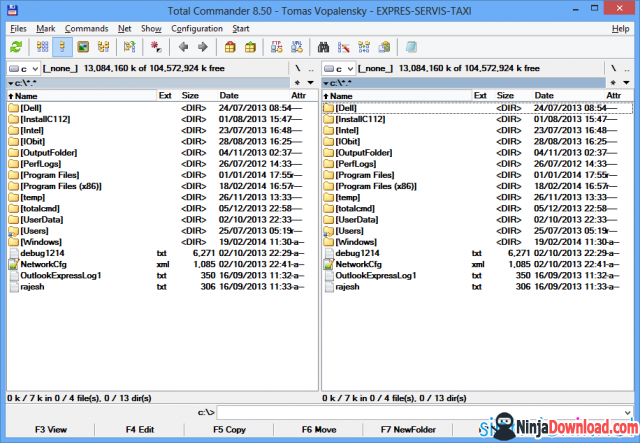The height and width of the screenshot is (443, 640).
Task: Open Find files with binoculars icon
Action: [323, 47]
